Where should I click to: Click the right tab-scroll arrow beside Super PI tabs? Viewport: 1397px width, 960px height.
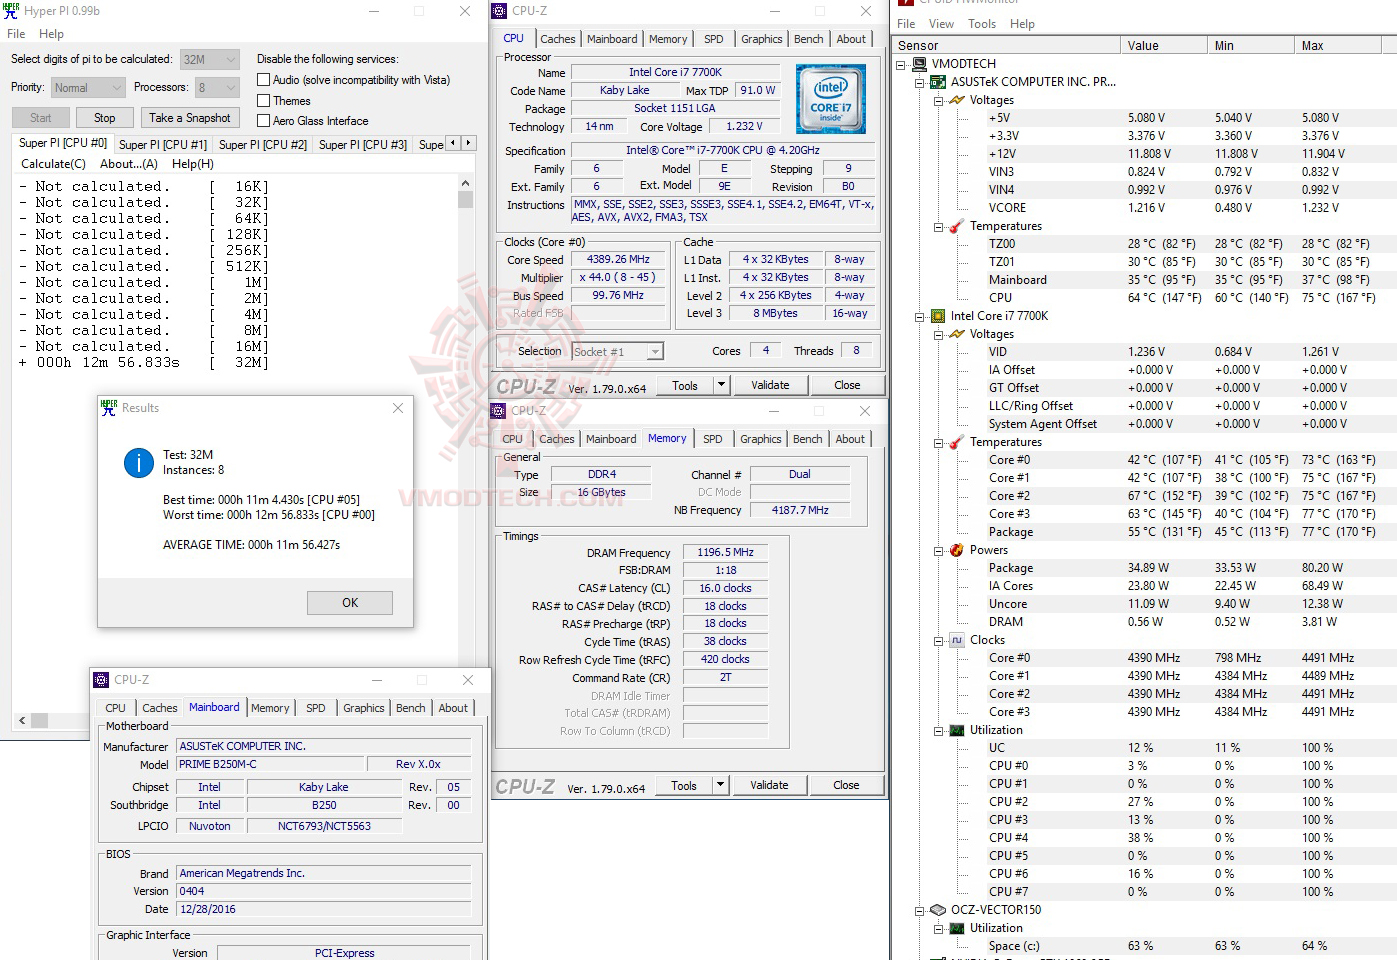[468, 143]
